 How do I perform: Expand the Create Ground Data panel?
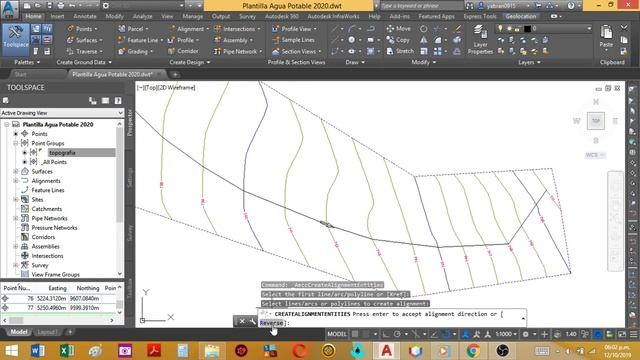click(x=84, y=62)
